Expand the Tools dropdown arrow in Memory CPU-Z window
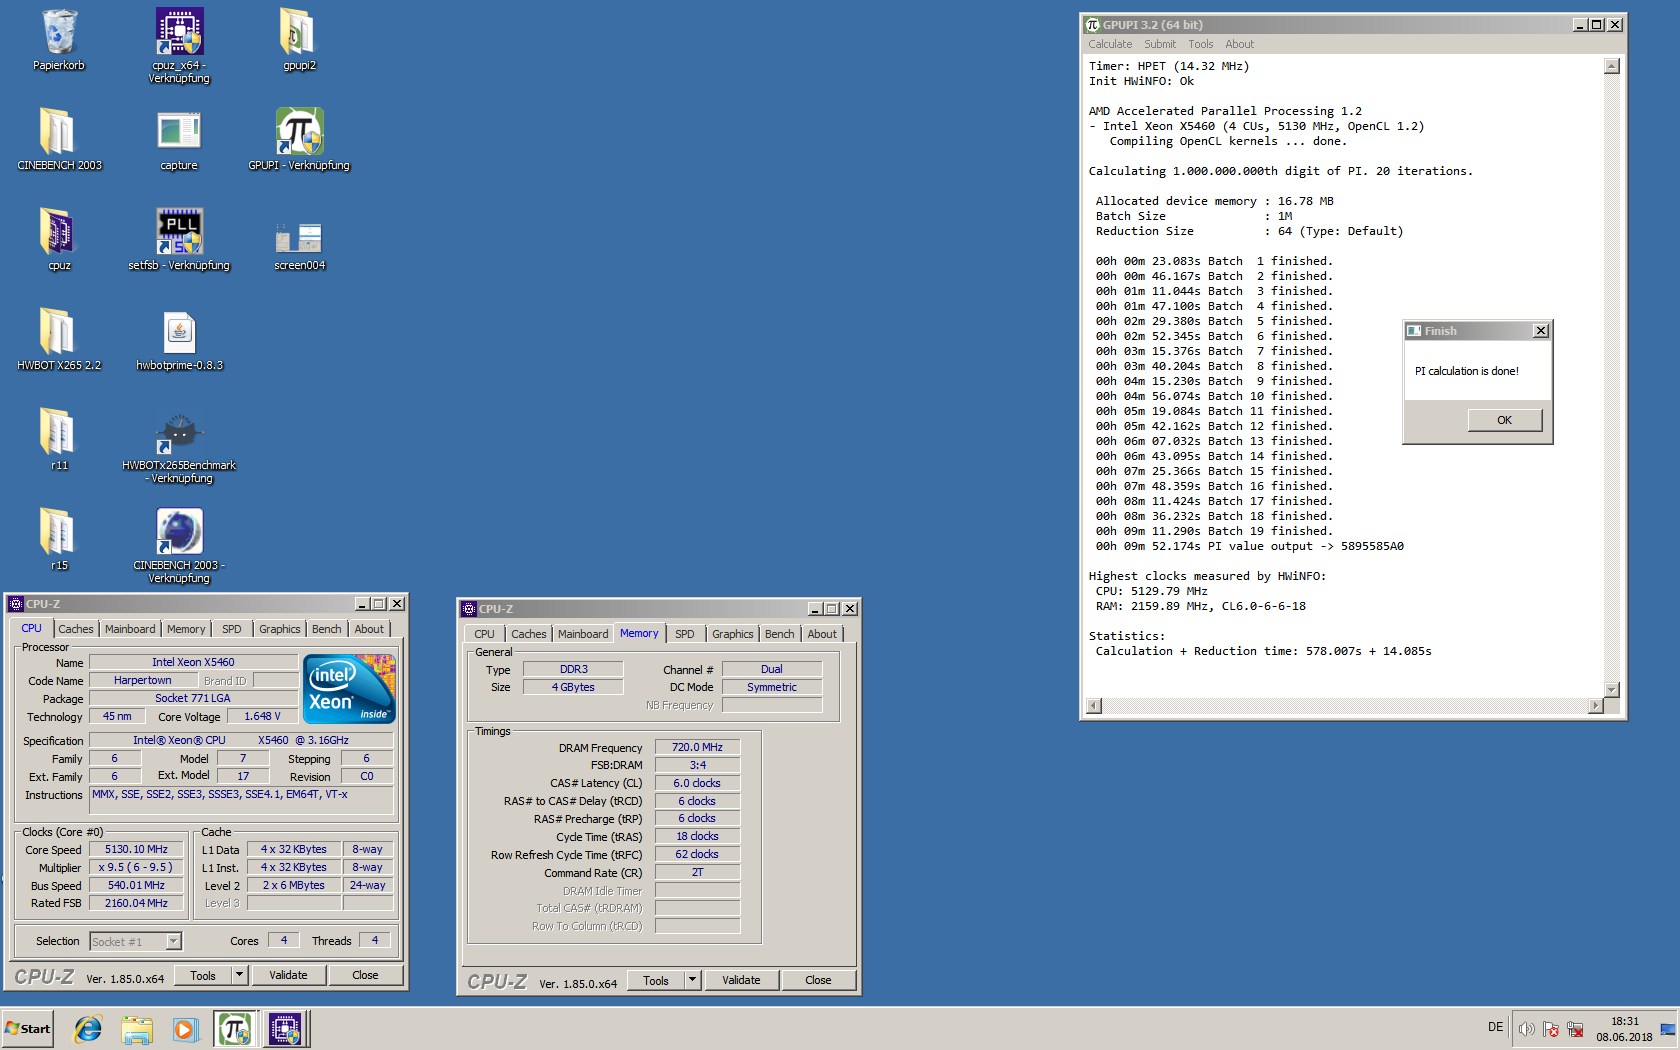This screenshot has width=1680, height=1050. click(692, 980)
